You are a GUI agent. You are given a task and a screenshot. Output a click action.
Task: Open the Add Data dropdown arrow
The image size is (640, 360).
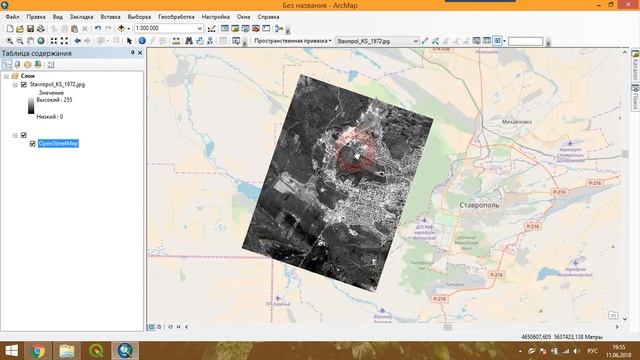tap(128, 29)
